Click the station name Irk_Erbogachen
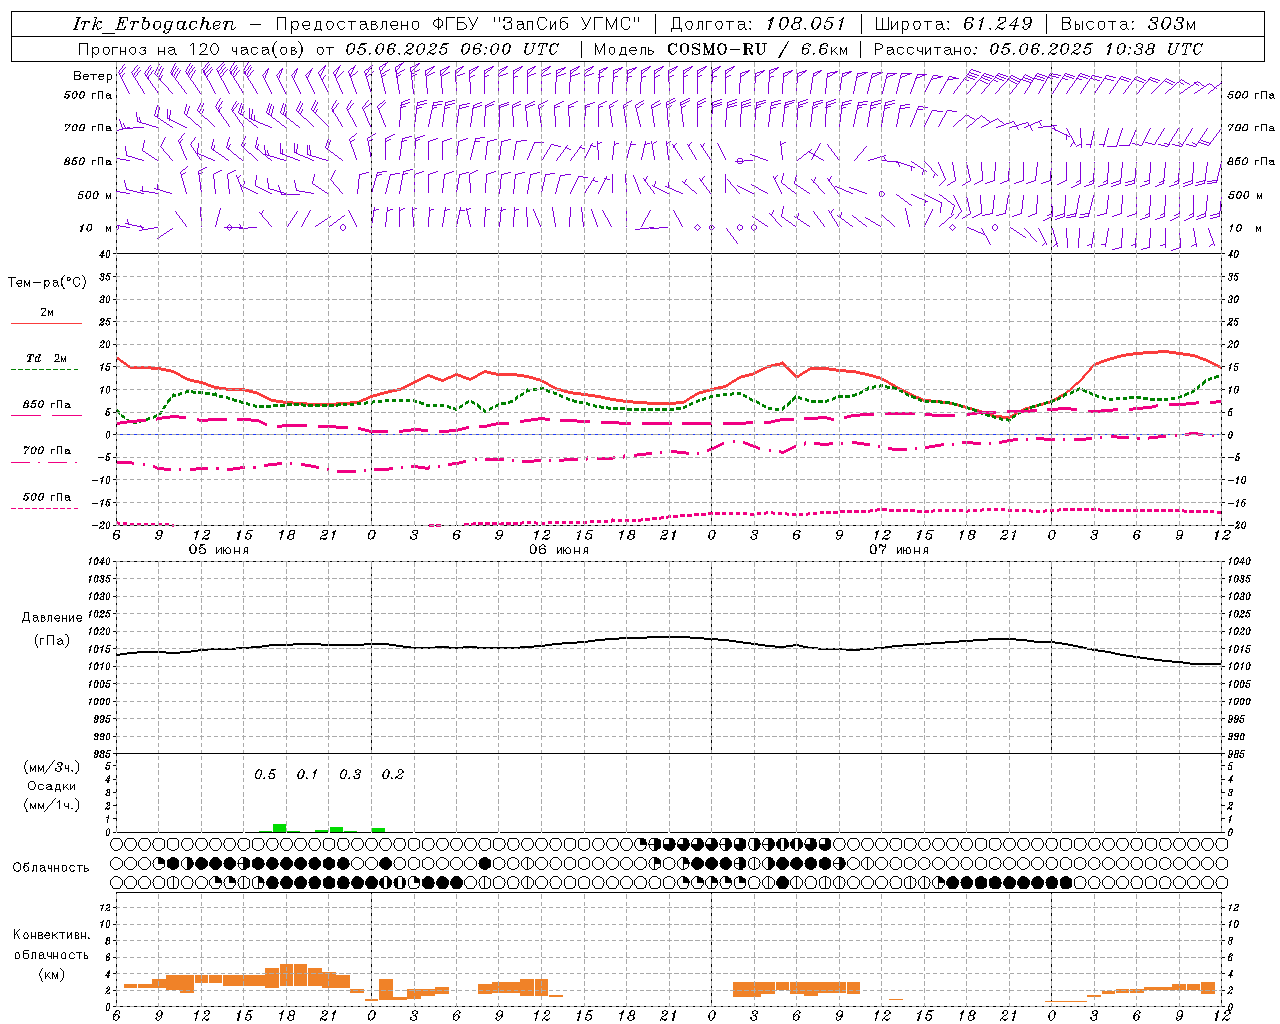Image resolution: width=1280 pixels, height=1024 pixels. tap(155, 24)
